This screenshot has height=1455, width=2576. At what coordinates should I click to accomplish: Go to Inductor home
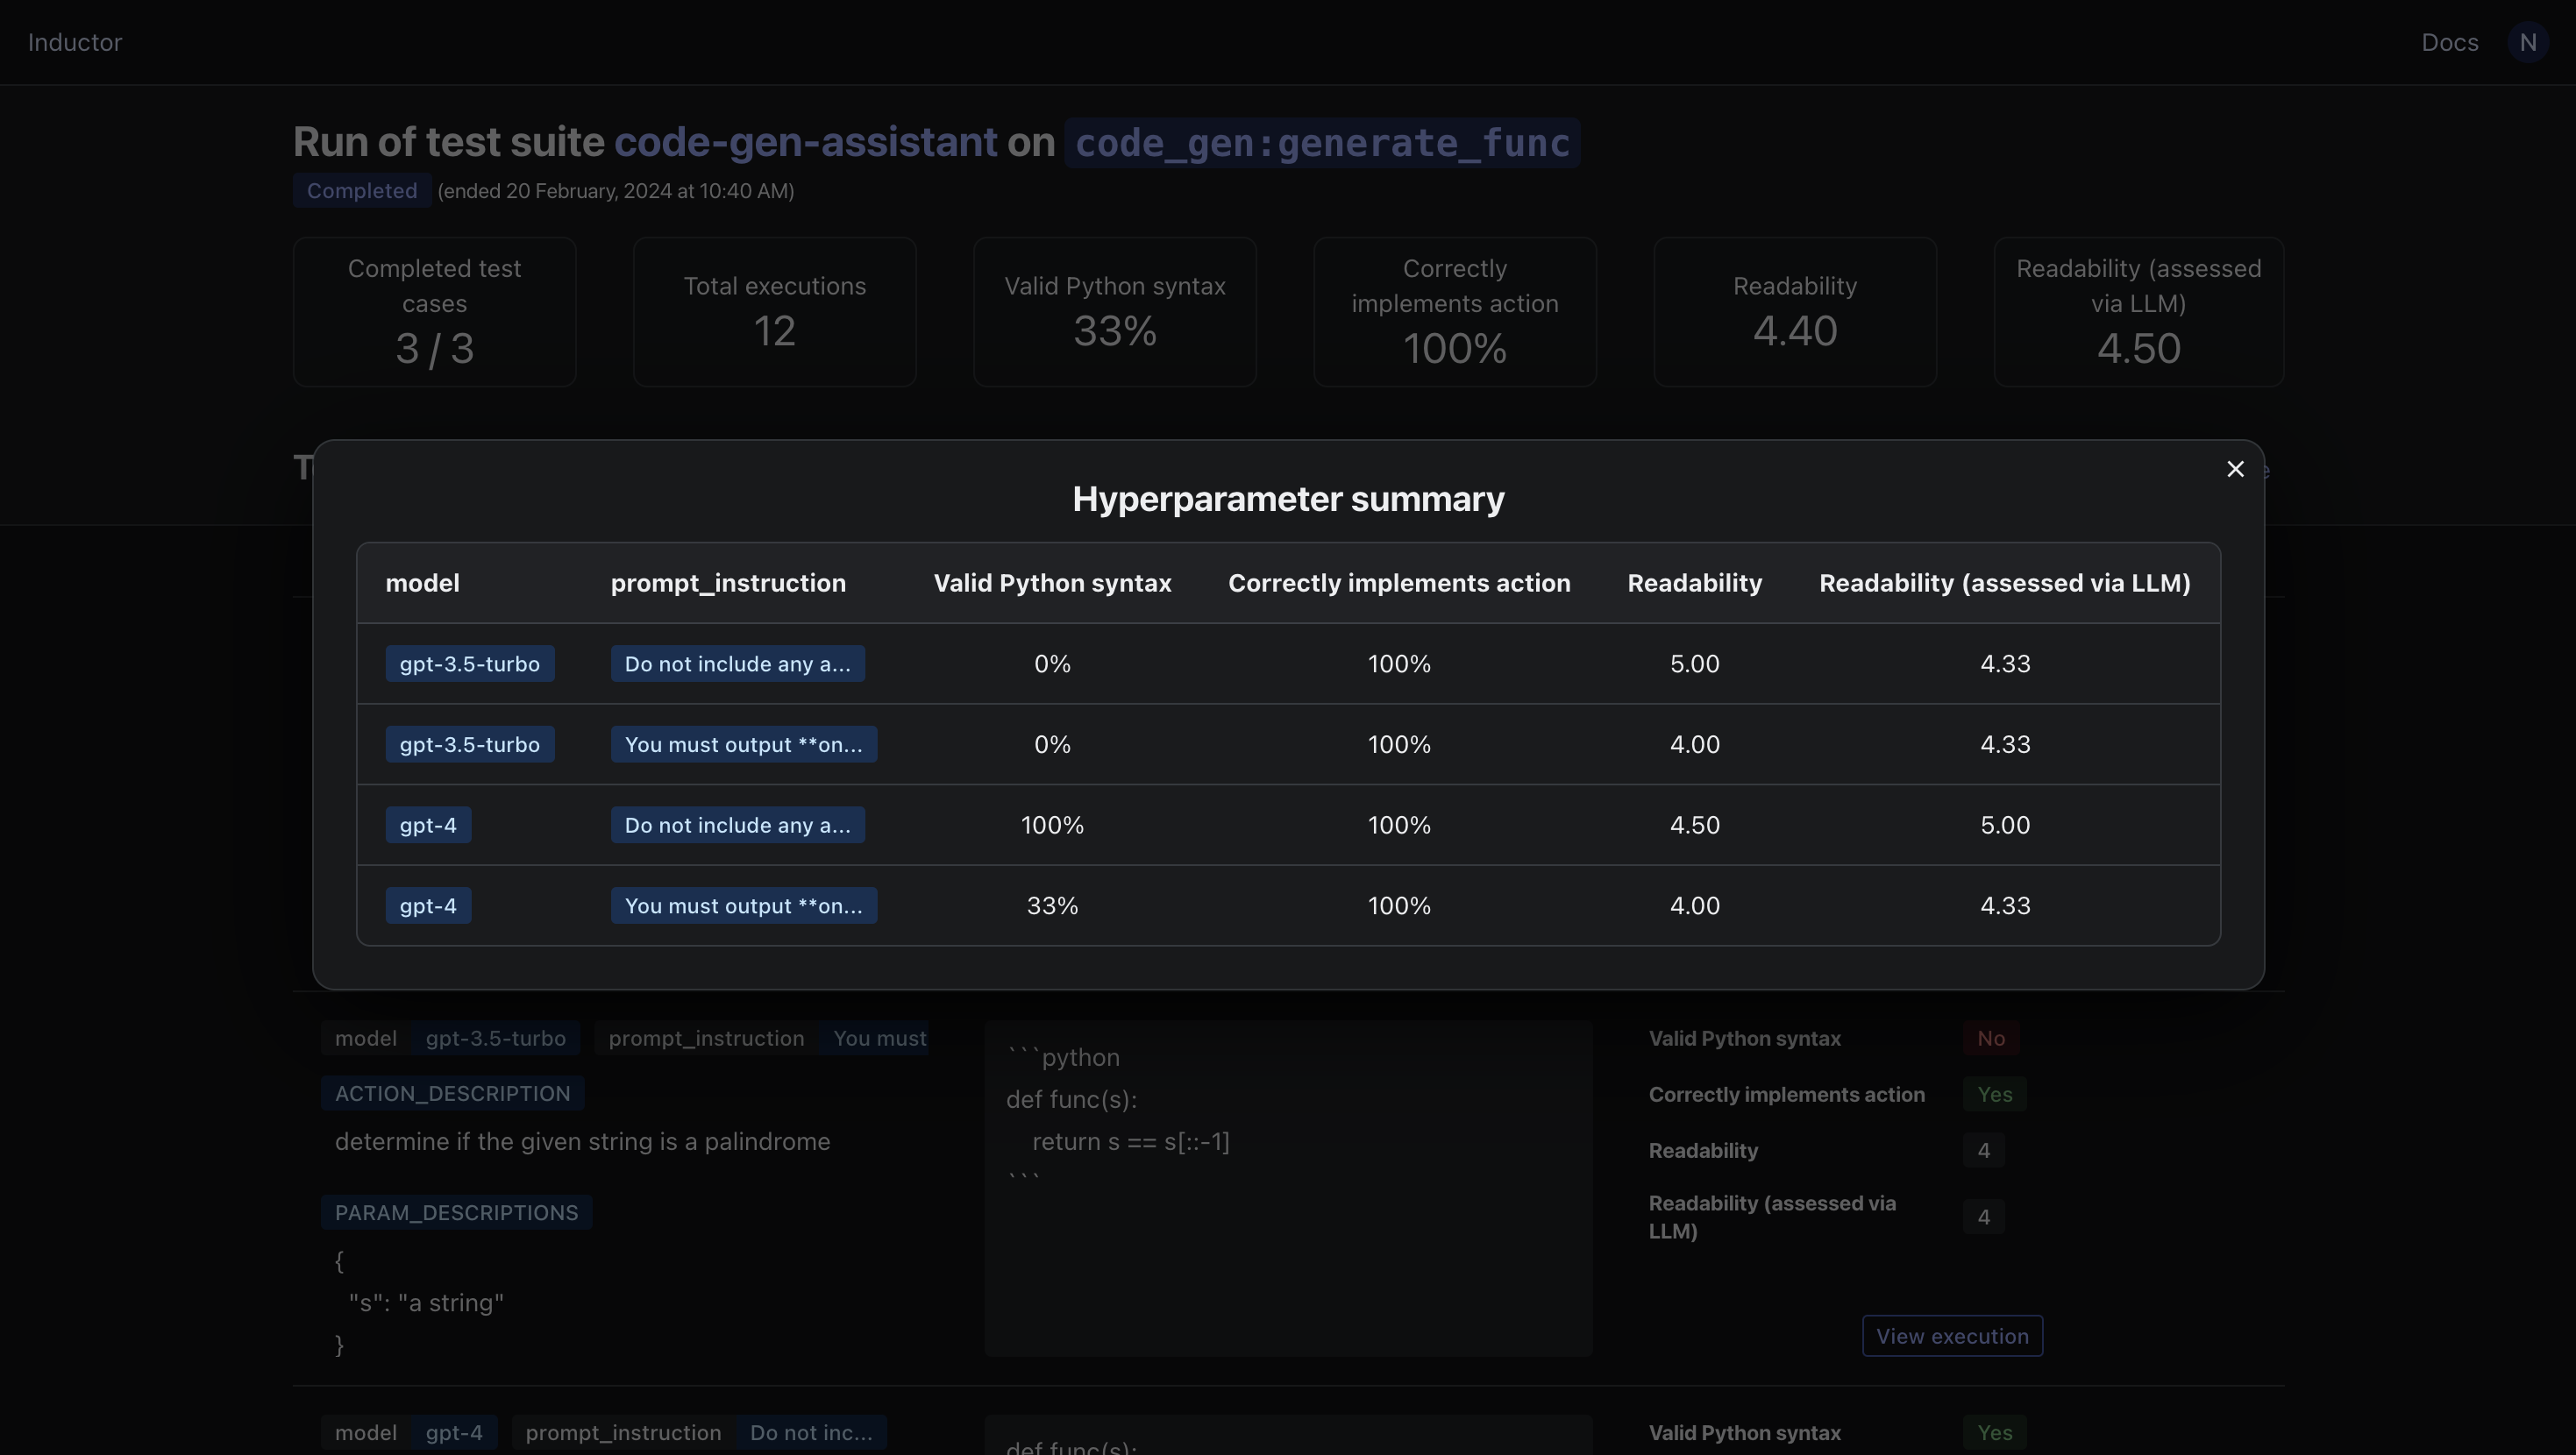pos(75,42)
